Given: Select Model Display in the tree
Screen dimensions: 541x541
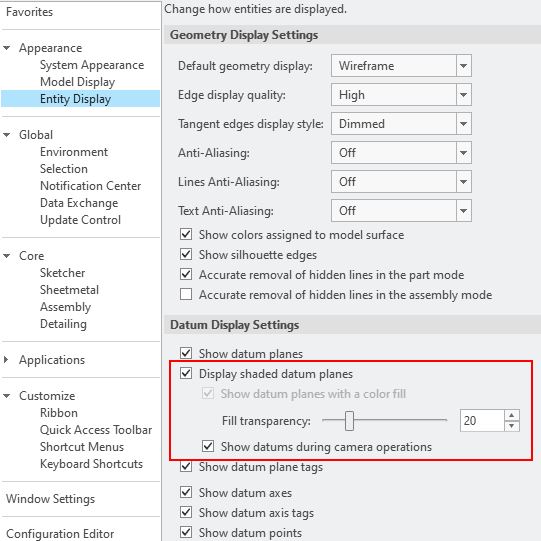Looking at the screenshot, I should 77,82.
